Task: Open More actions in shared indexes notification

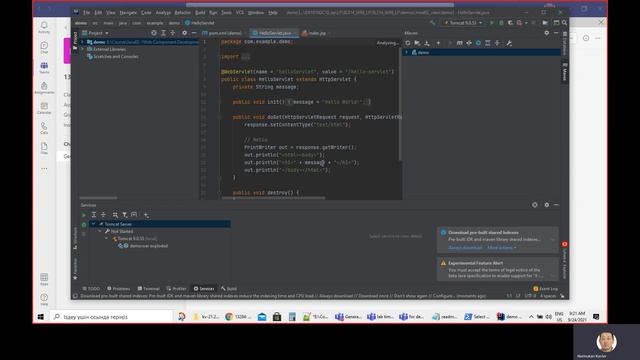Action: [501, 248]
